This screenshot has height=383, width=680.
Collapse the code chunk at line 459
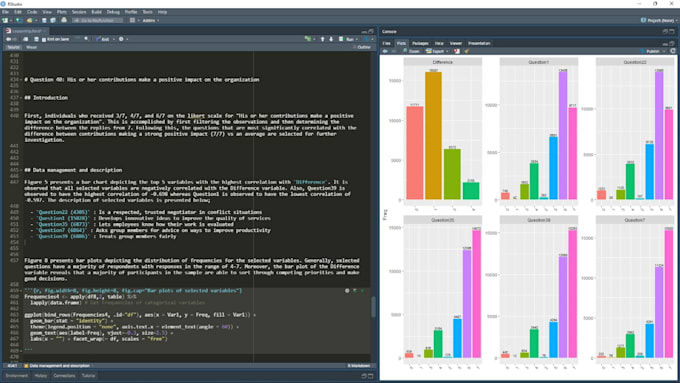click(22, 291)
